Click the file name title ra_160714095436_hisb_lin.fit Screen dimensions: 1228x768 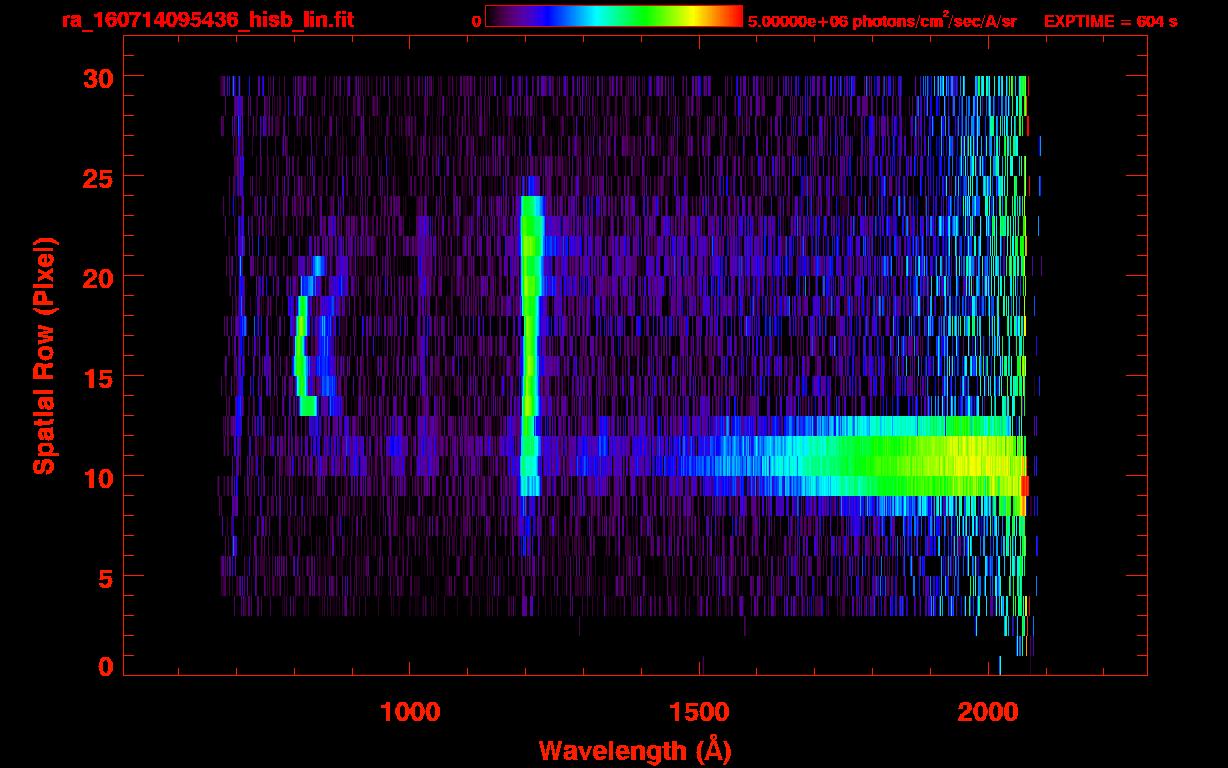coord(207,20)
